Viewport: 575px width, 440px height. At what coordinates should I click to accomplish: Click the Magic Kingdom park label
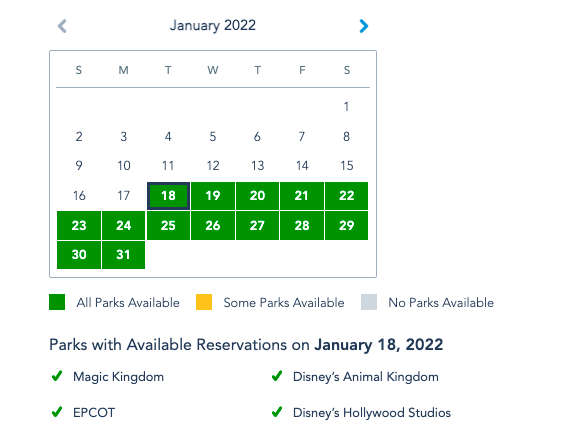118,377
